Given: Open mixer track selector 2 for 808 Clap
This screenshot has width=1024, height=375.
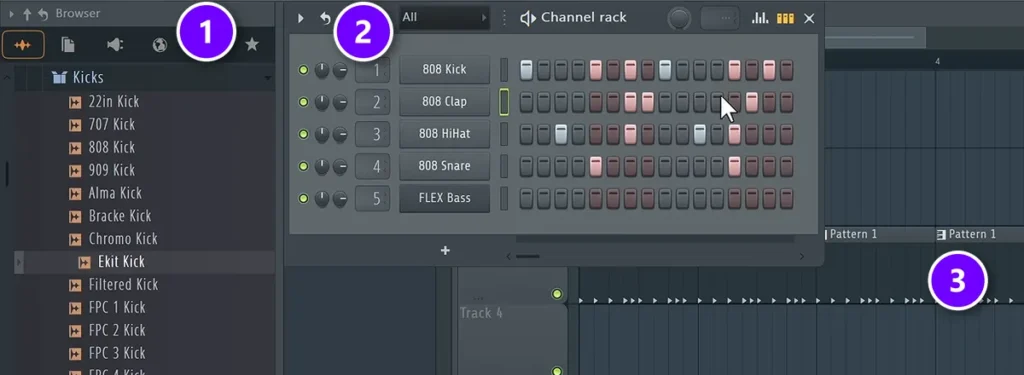Looking at the screenshot, I should point(372,102).
